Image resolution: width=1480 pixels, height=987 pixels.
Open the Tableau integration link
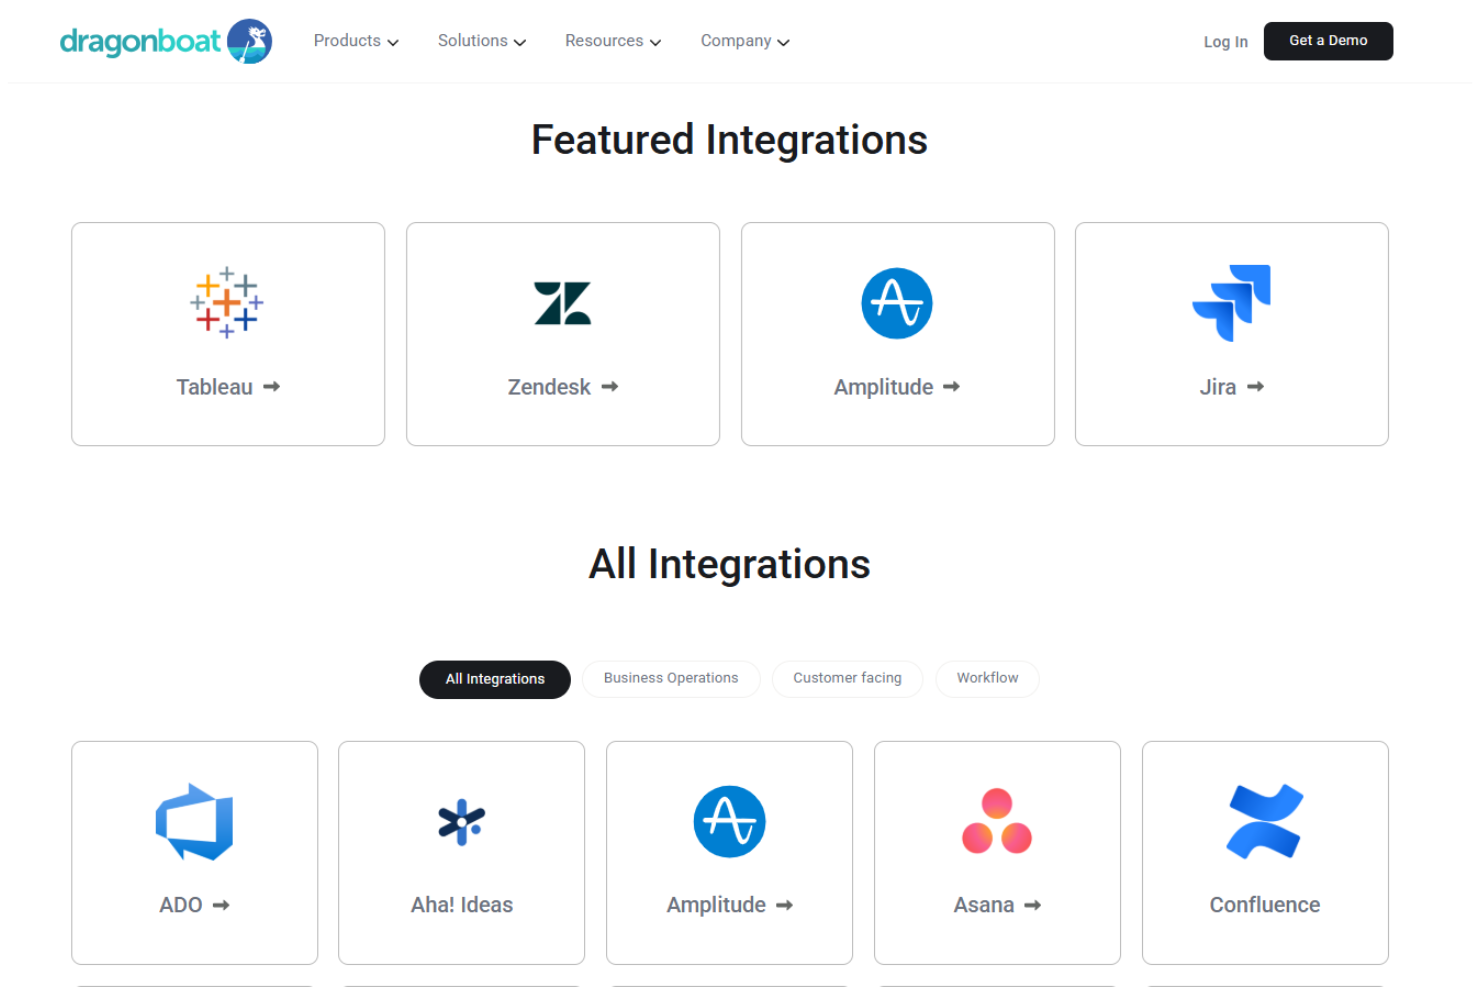(x=228, y=387)
